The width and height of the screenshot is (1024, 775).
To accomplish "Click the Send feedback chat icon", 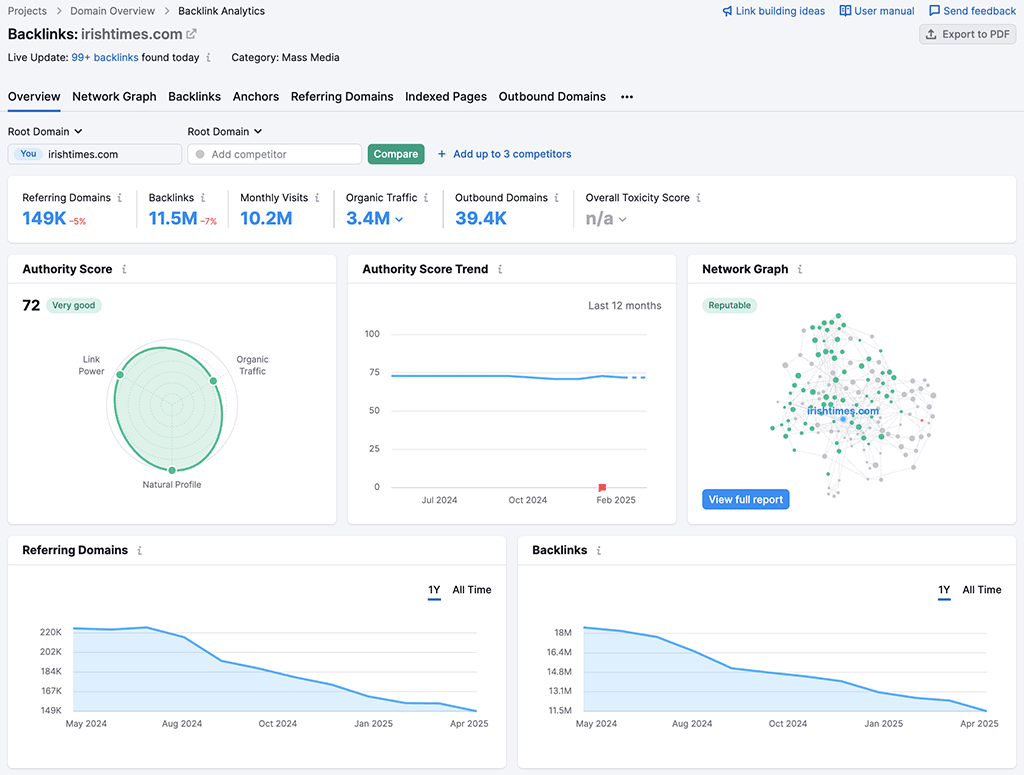I will (935, 11).
